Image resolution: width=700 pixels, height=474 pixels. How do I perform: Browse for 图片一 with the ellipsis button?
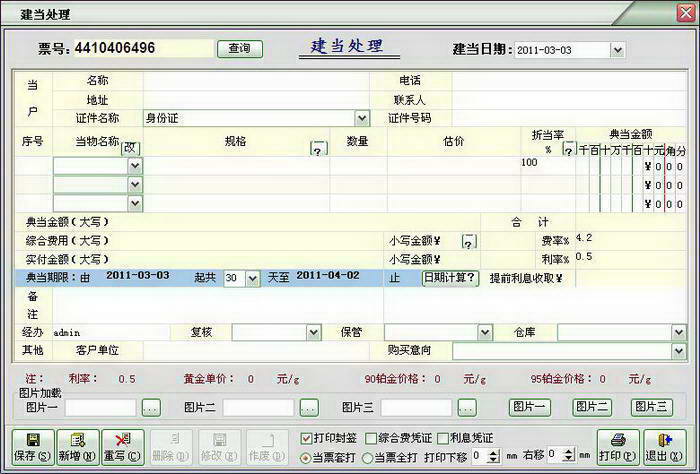tap(151, 407)
